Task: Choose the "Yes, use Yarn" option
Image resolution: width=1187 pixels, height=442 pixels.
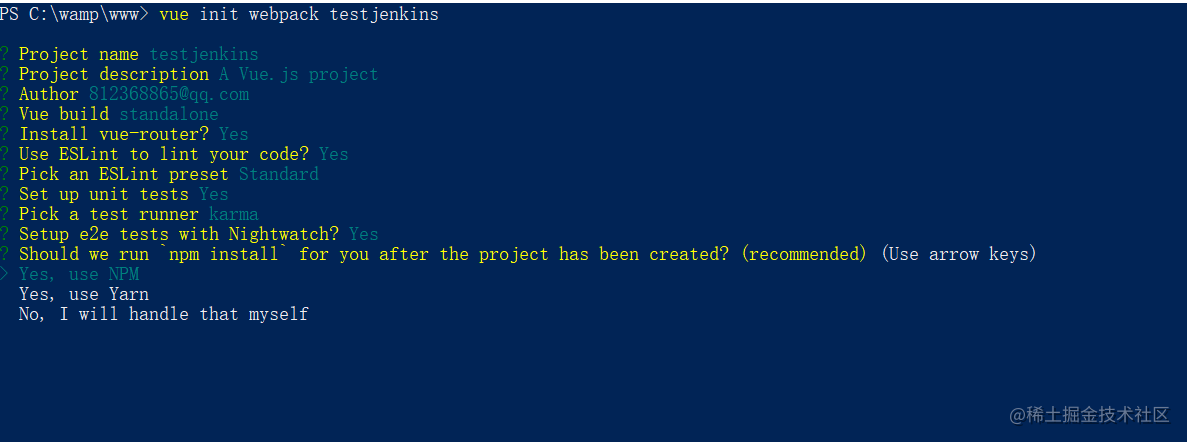Action: pyautogui.click(x=83, y=294)
